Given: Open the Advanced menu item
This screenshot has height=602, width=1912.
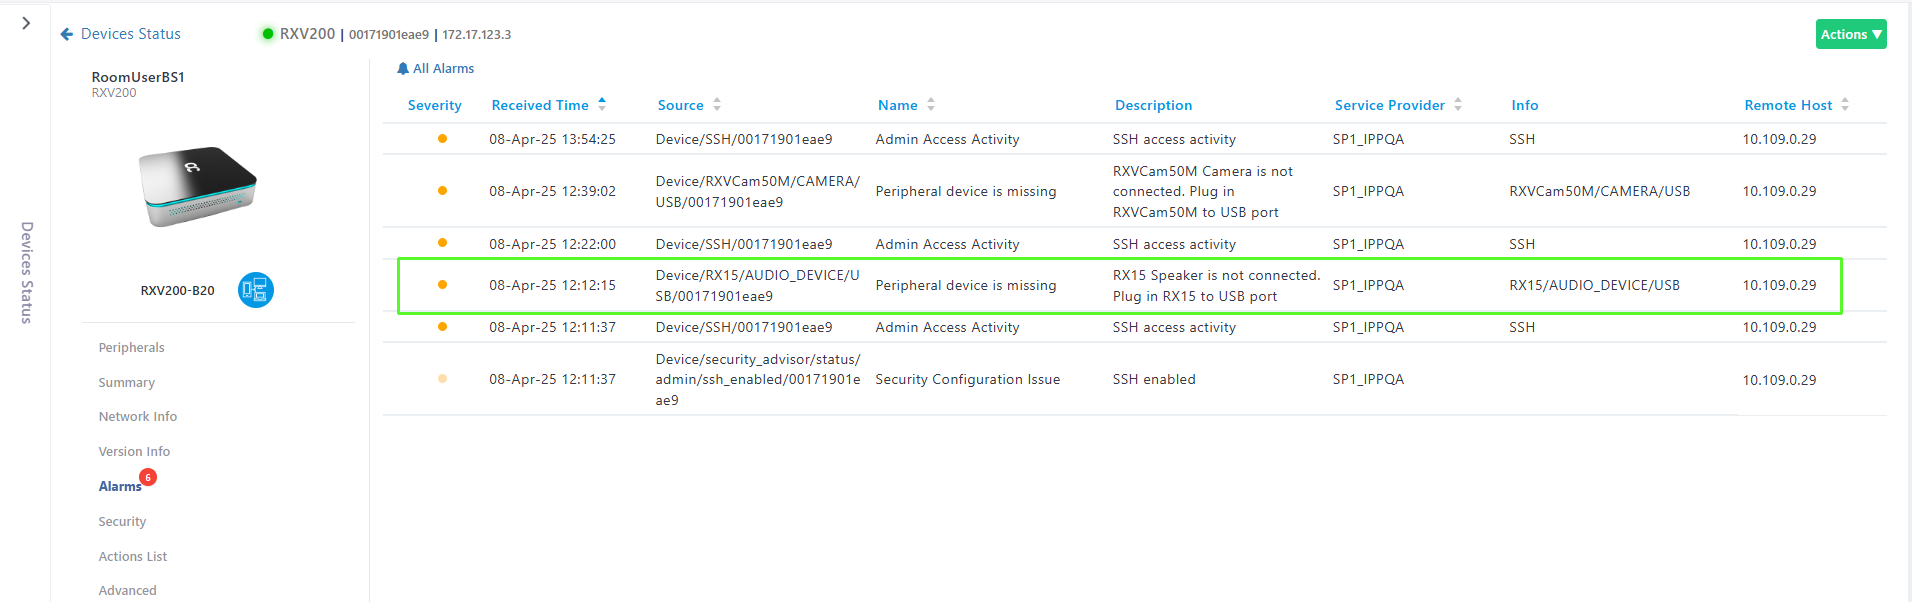Looking at the screenshot, I should click(x=127, y=591).
